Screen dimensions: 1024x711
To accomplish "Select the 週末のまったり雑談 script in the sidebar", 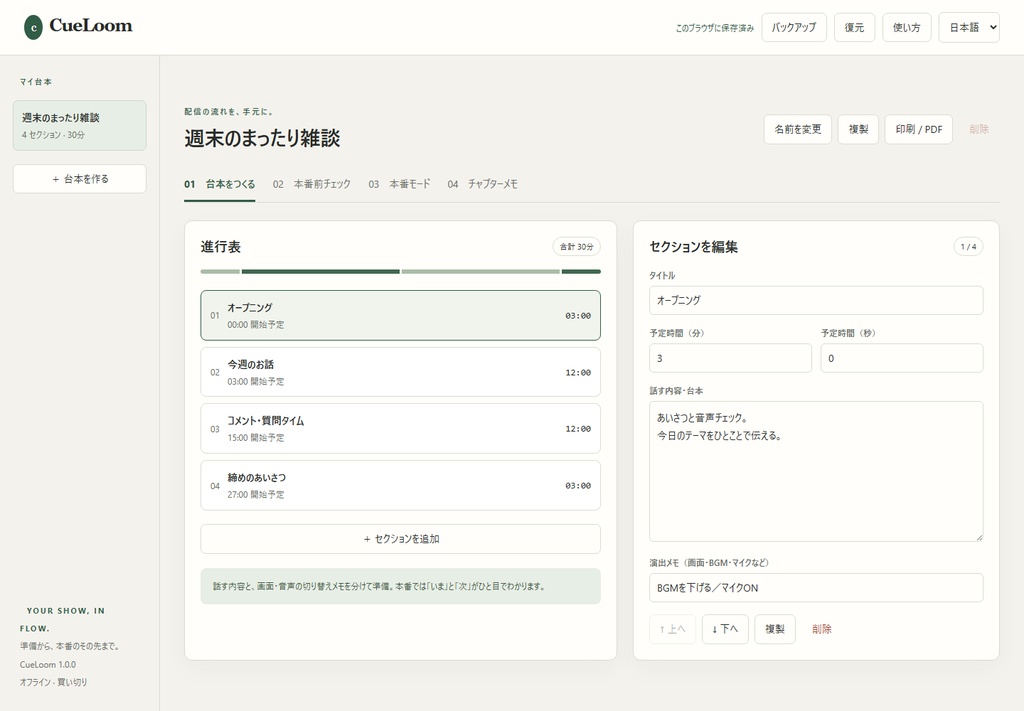I will 80,125.
